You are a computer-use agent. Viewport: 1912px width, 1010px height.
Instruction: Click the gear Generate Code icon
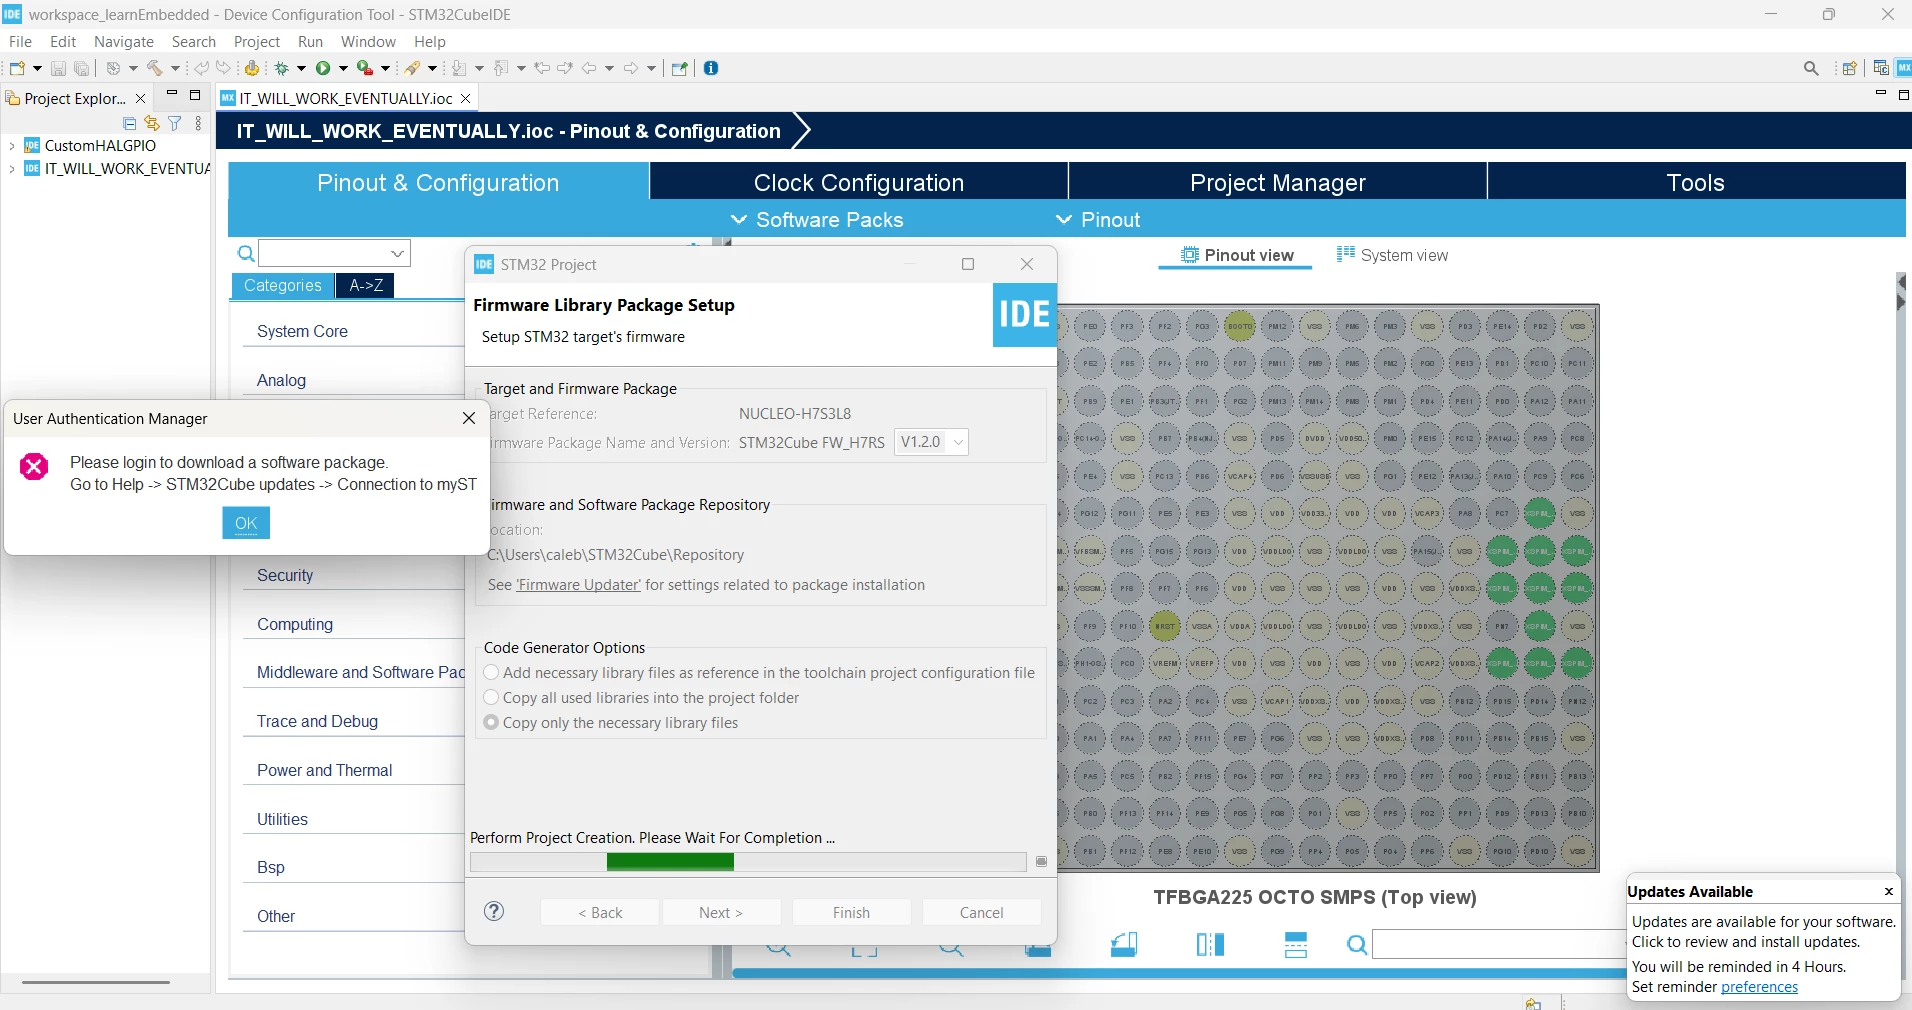point(252,68)
